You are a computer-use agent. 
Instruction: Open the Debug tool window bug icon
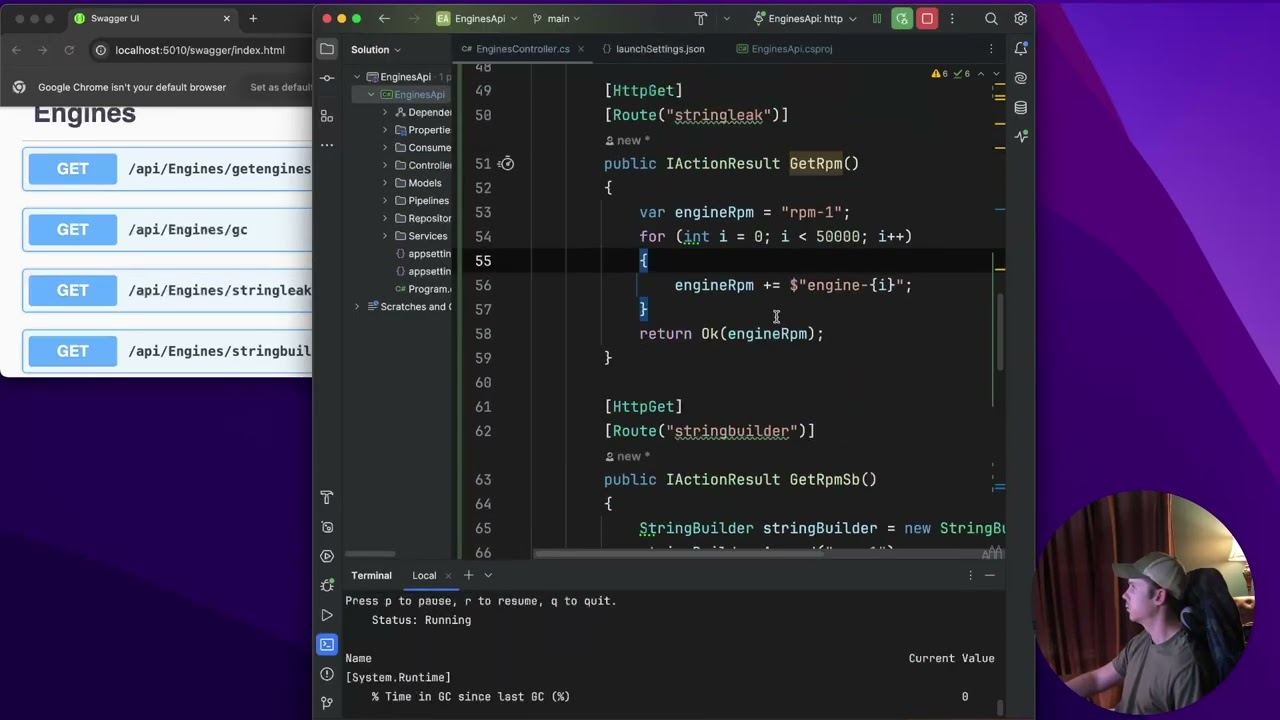point(327,585)
